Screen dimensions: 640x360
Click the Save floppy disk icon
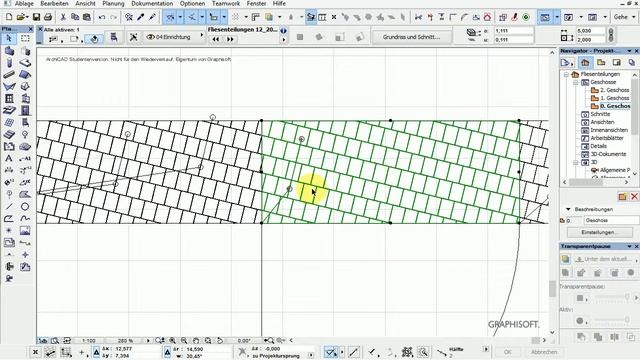click(x=36, y=17)
